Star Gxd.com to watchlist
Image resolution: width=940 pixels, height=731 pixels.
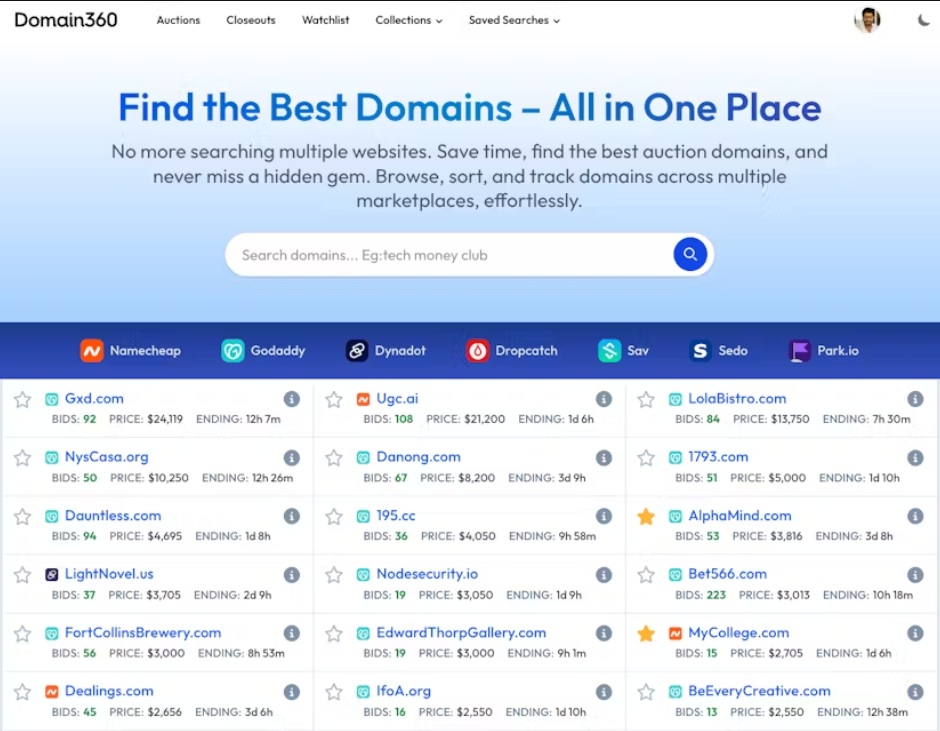tap(23, 399)
